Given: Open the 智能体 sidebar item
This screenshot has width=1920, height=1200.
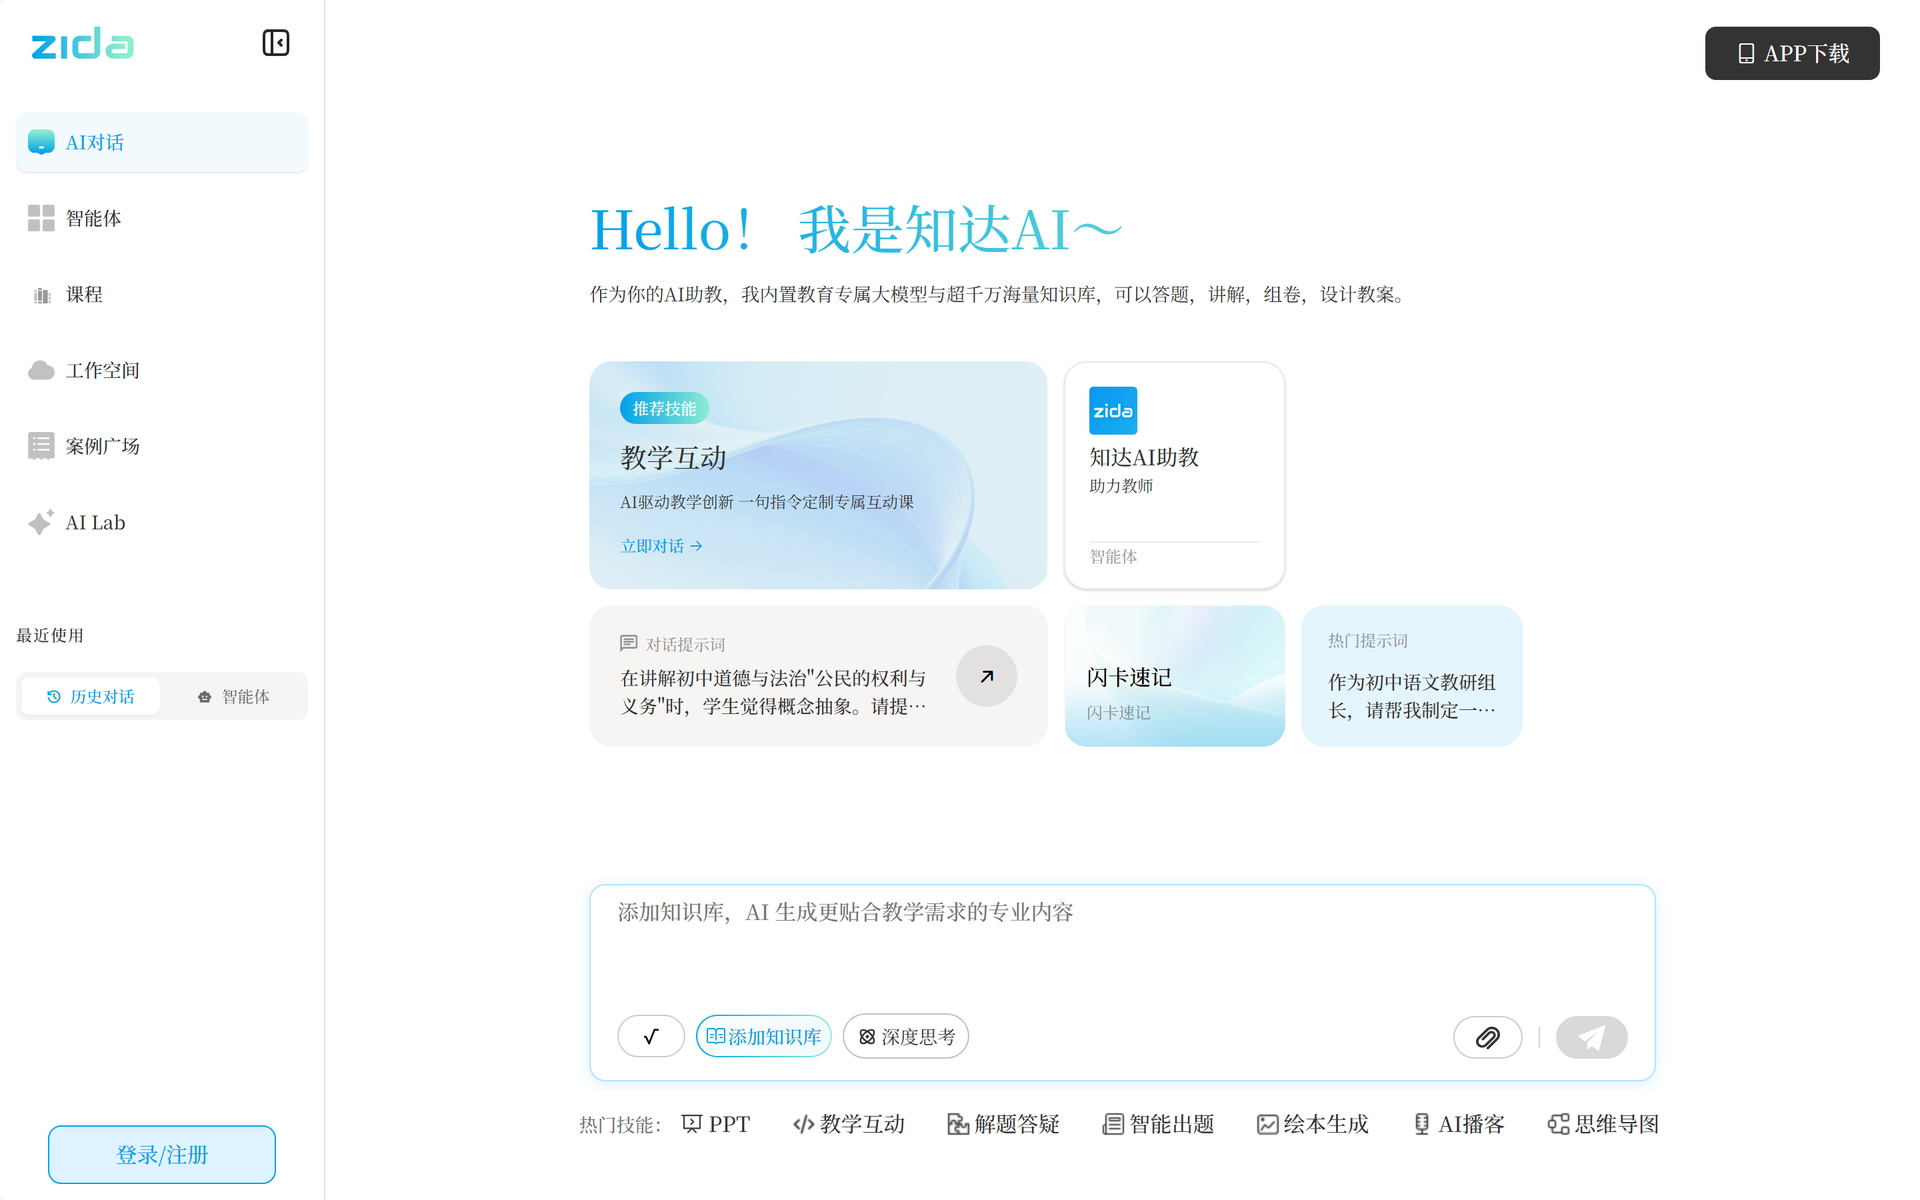Looking at the screenshot, I should 162,218.
